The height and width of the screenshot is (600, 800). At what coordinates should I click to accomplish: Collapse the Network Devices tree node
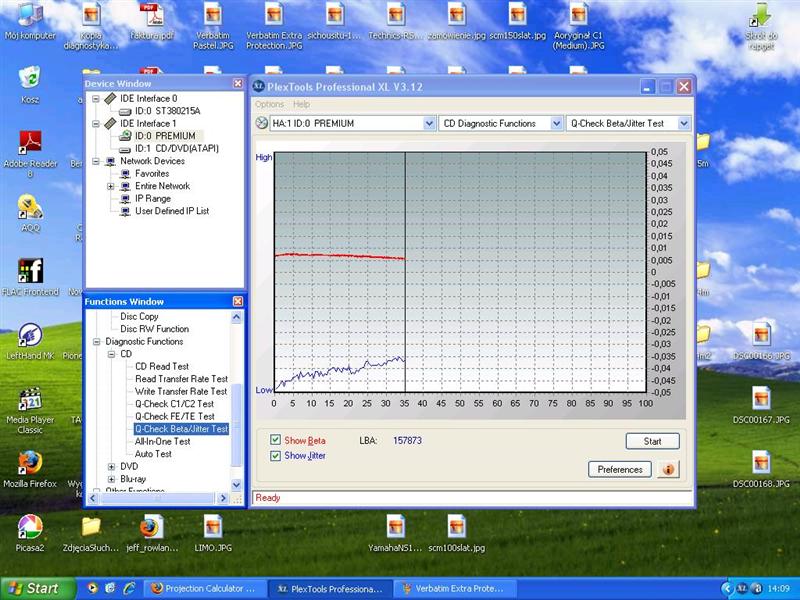pos(96,161)
